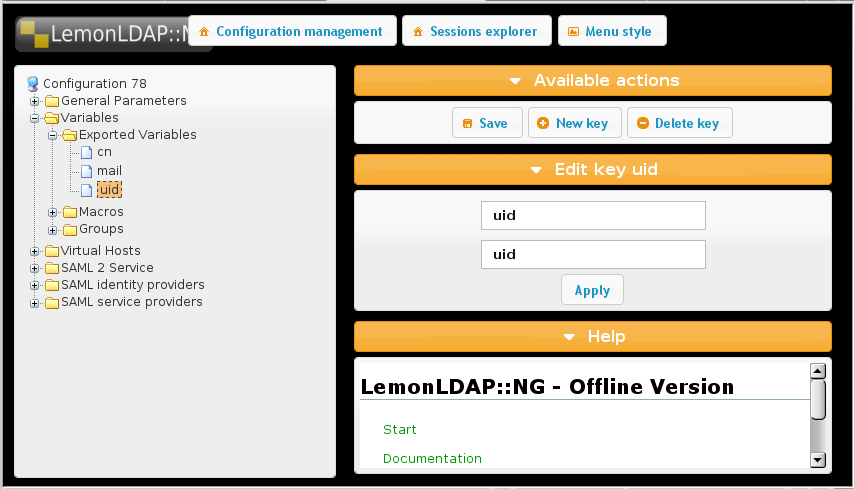Click the LemonLDAP::NG - Offline Version heading
Viewport: 855px width, 489px height.
coord(547,387)
